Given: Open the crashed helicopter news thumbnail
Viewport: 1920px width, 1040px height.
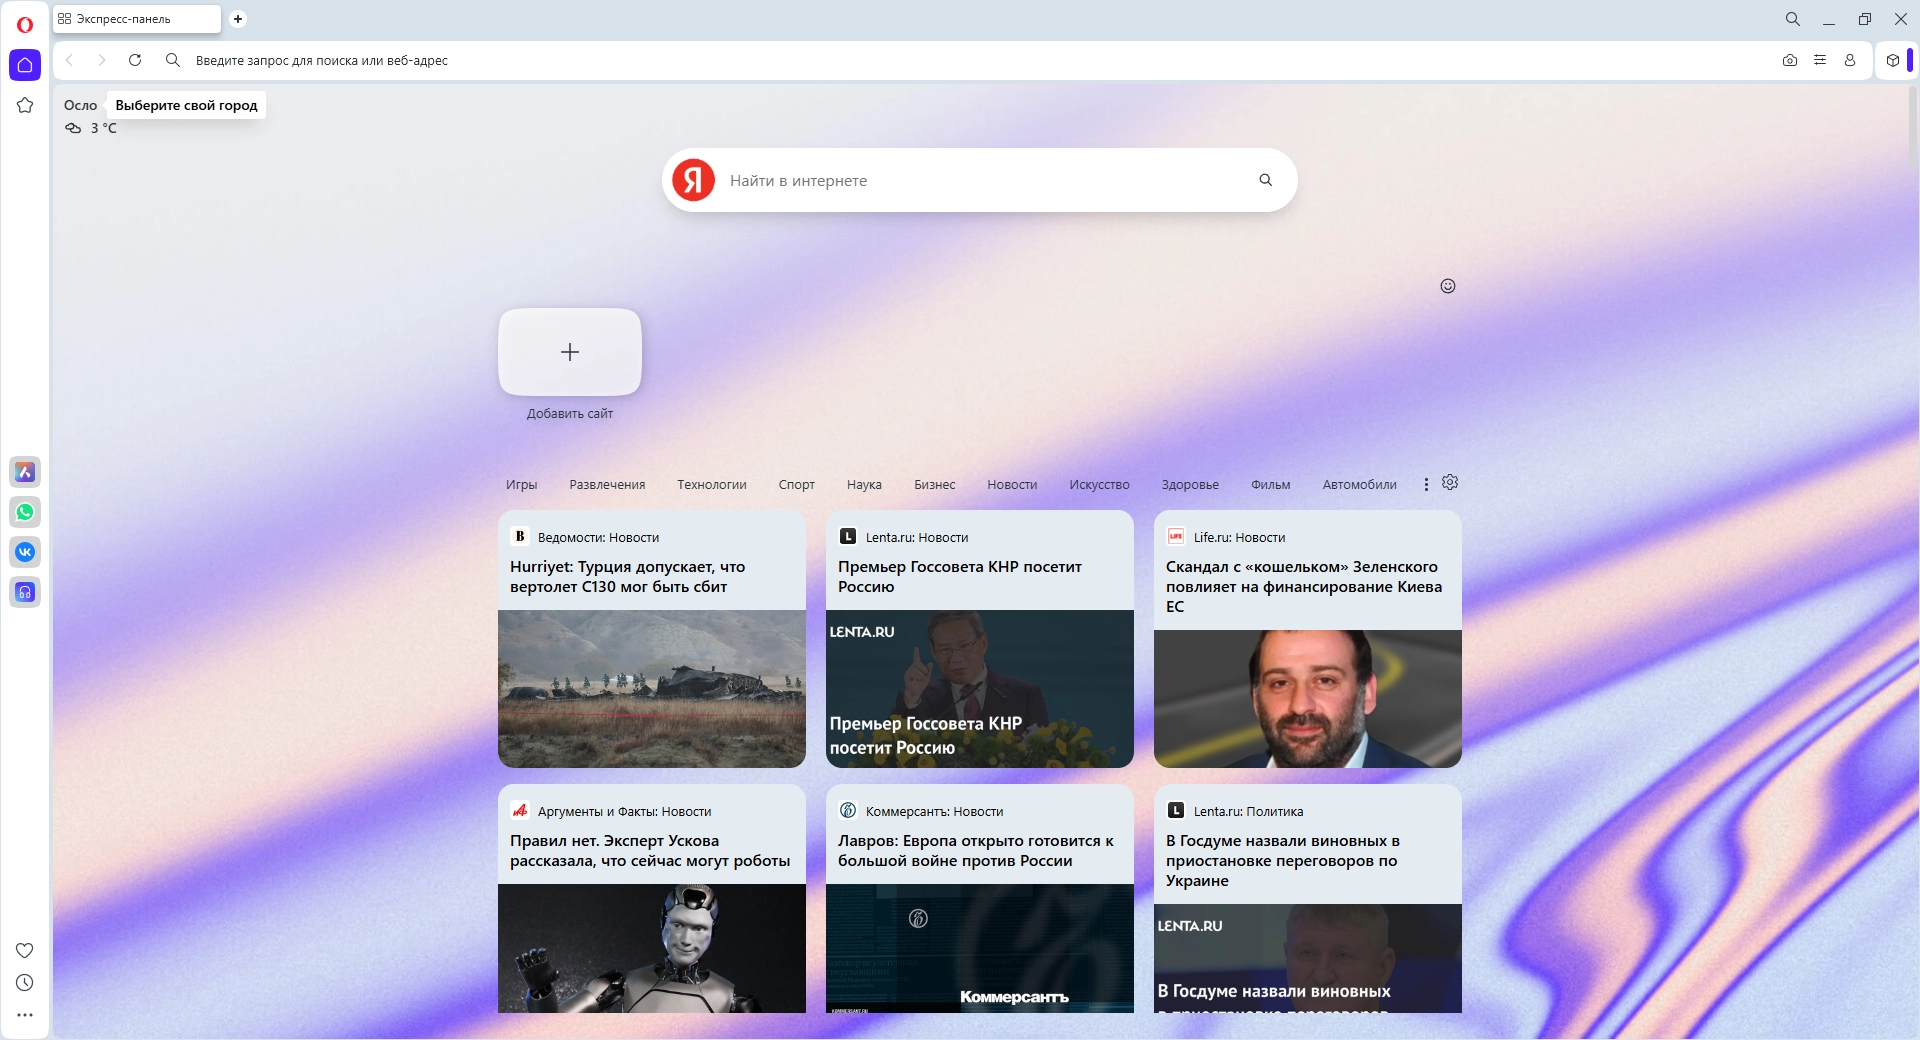Looking at the screenshot, I should pos(652,689).
